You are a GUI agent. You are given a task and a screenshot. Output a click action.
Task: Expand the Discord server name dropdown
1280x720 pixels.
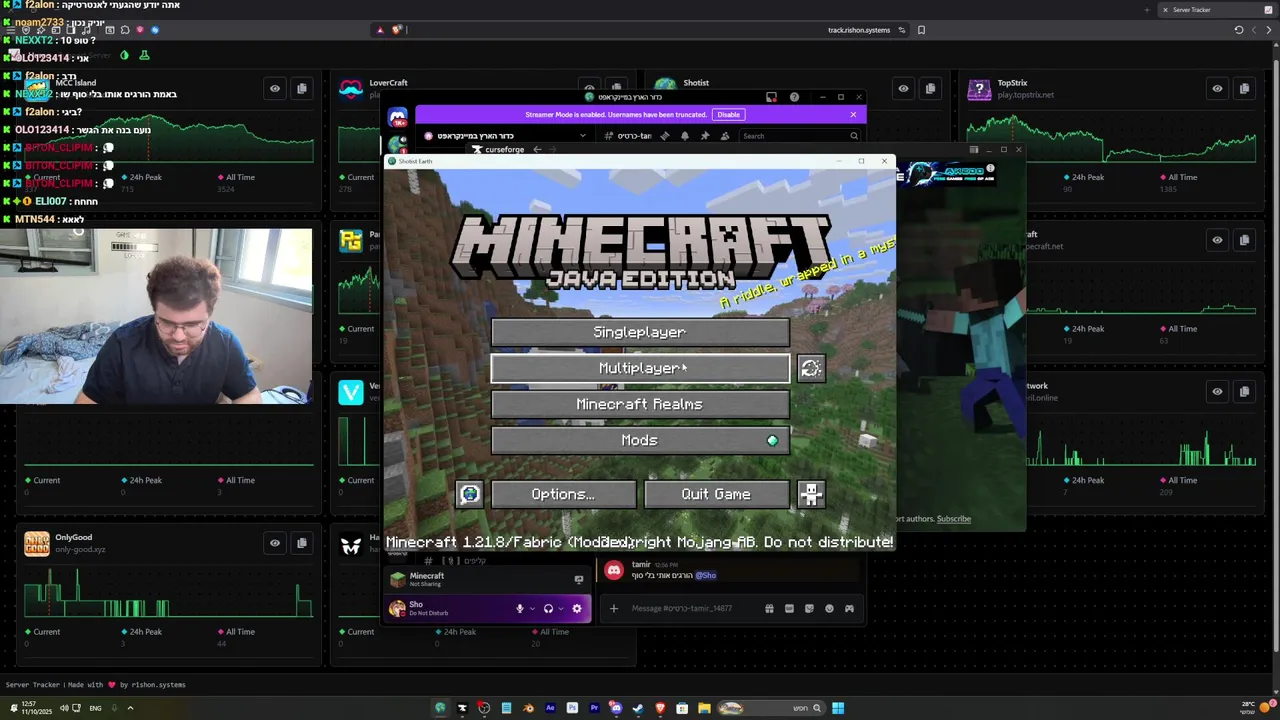[x=582, y=136]
